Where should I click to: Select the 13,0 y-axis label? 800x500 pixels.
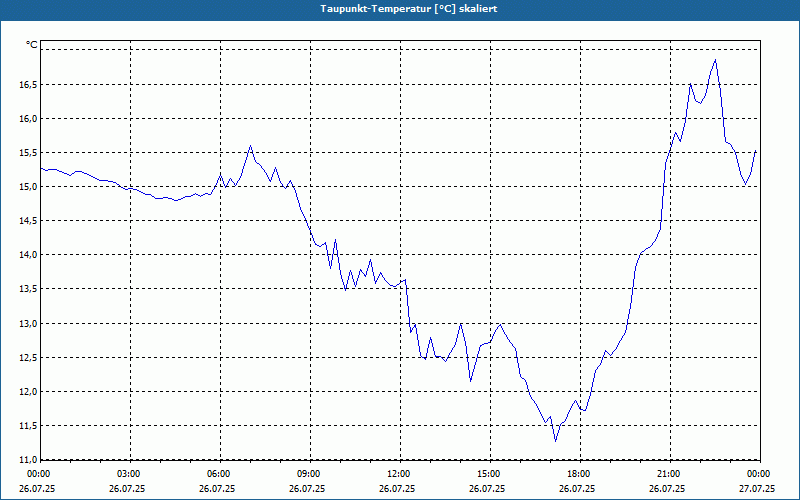pyautogui.click(x=29, y=323)
